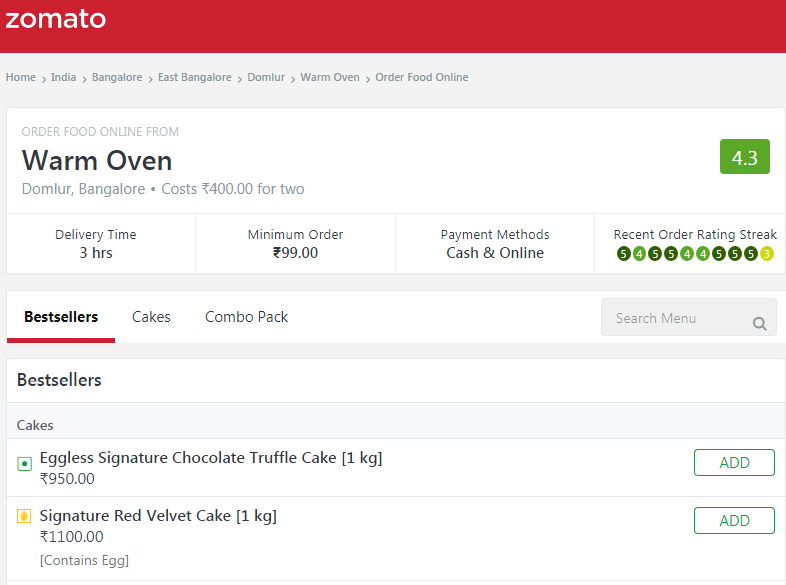The image size is (786, 585).
Task: Add Signature Red Velvet Cake to order
Action: [734, 520]
